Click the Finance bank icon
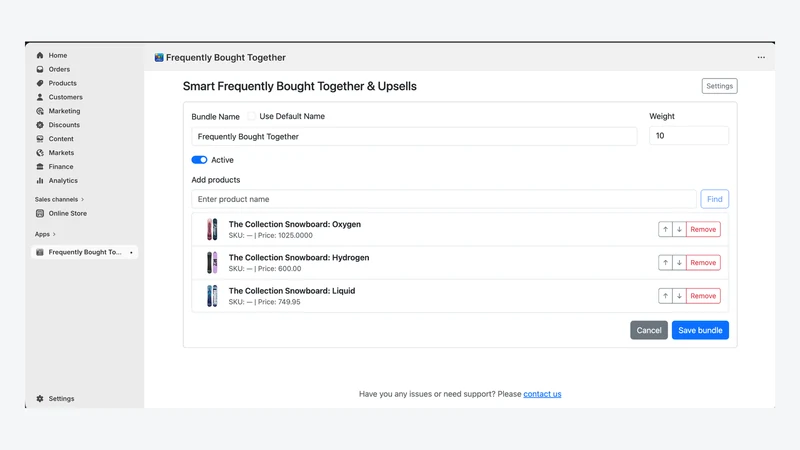Screen dimensions: 800x450 40,166
